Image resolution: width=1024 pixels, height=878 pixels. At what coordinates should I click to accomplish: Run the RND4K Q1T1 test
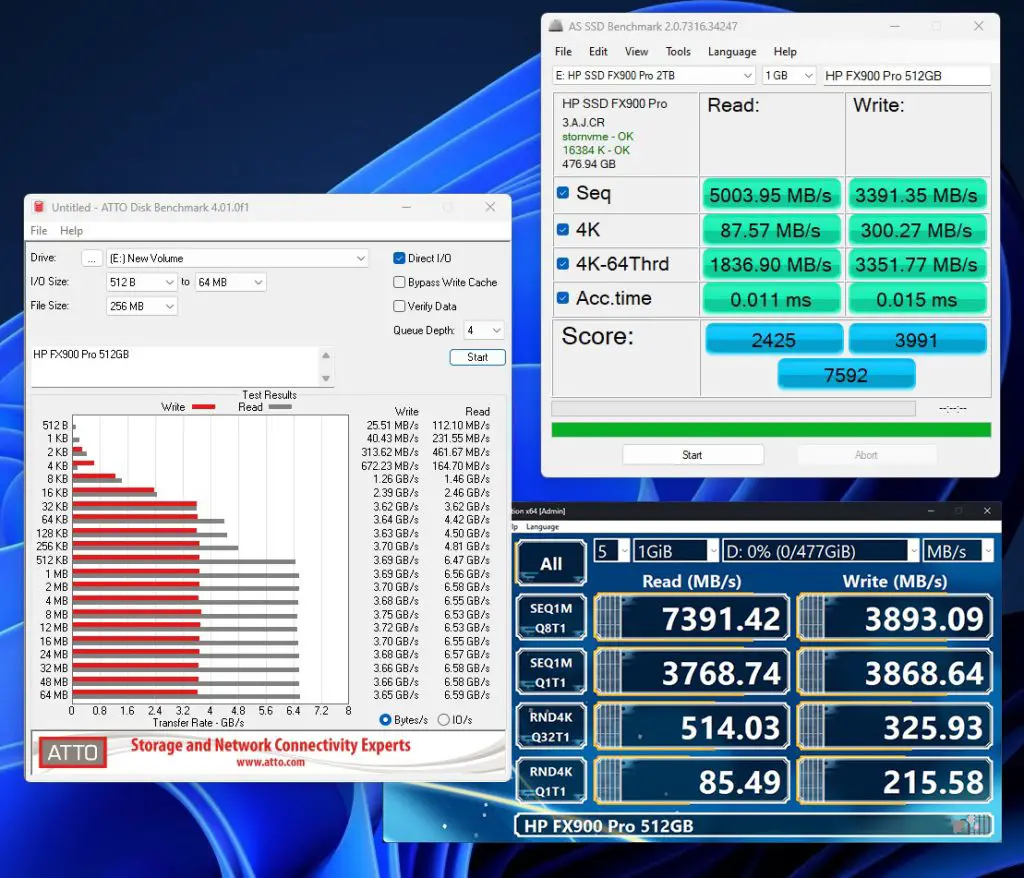click(x=551, y=781)
